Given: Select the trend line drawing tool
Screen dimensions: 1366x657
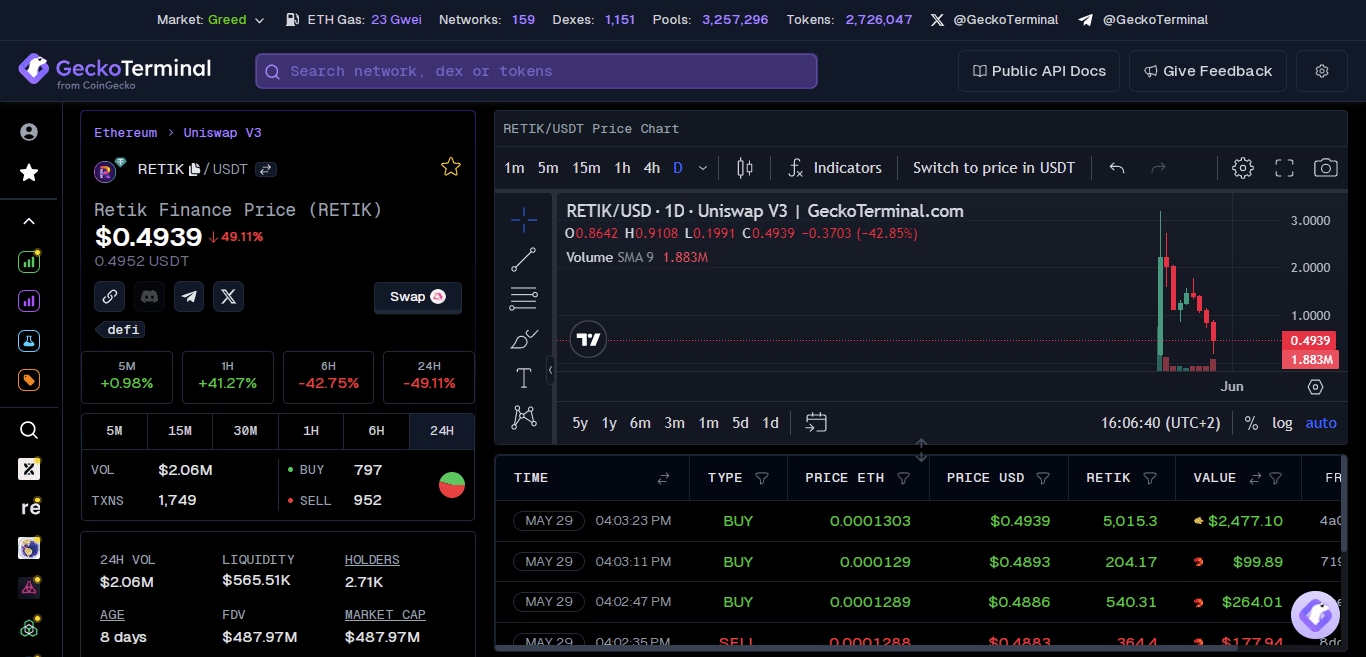Looking at the screenshot, I should 524,260.
